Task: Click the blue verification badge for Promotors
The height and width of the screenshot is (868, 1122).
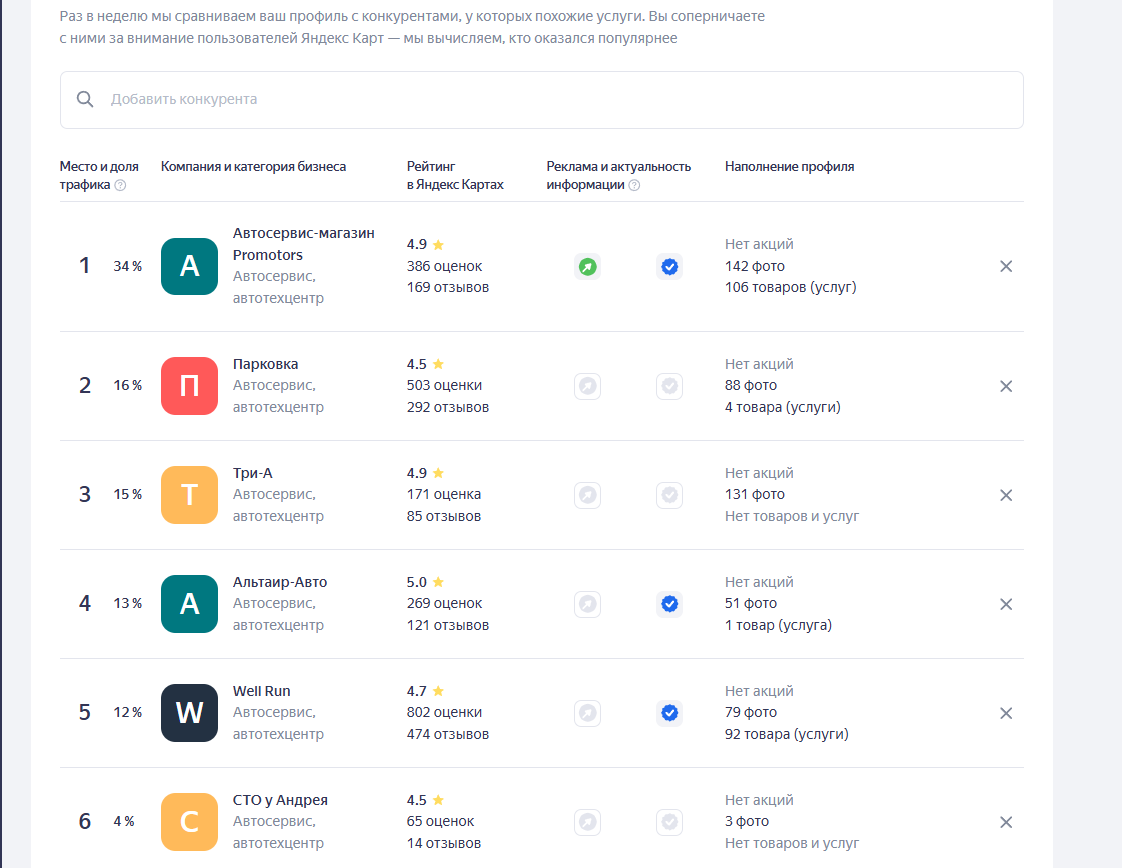Action: [x=670, y=267]
